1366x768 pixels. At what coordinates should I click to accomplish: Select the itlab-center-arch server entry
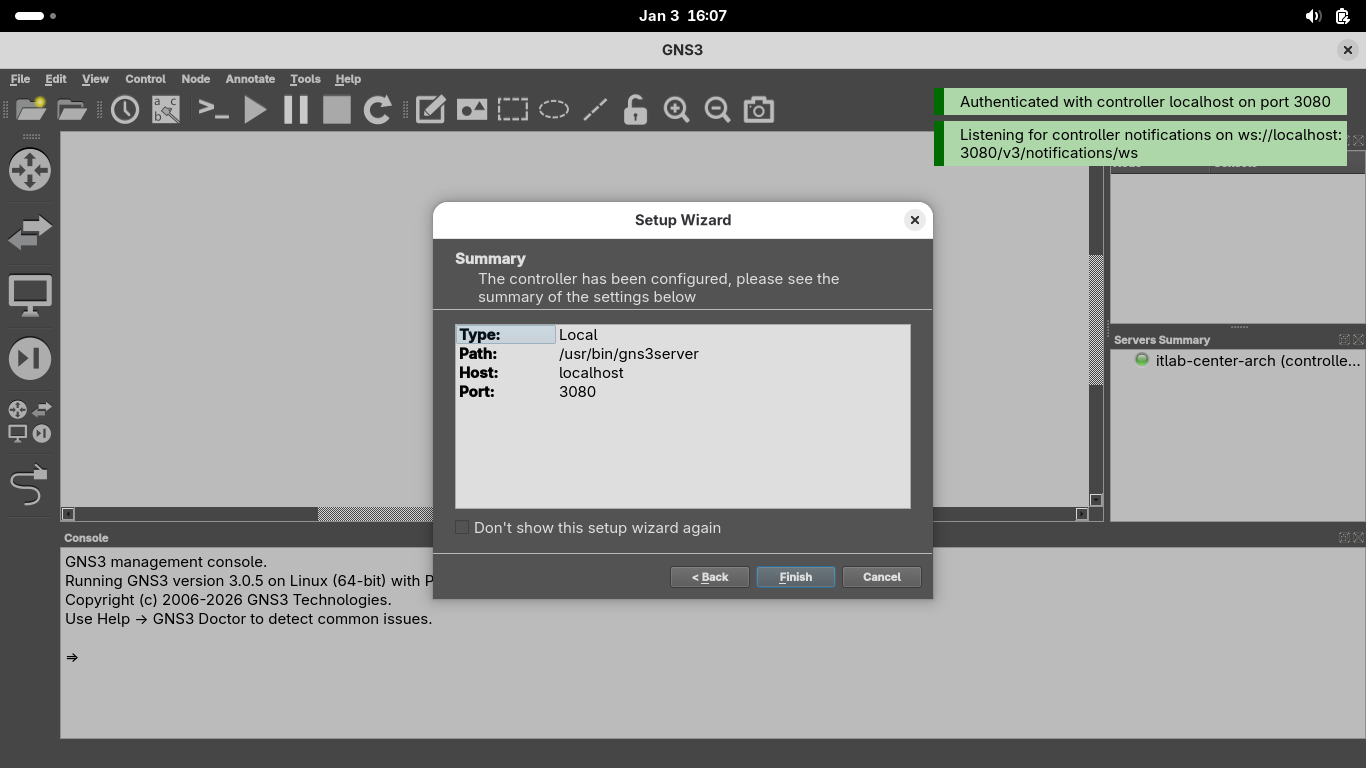tap(1256, 360)
